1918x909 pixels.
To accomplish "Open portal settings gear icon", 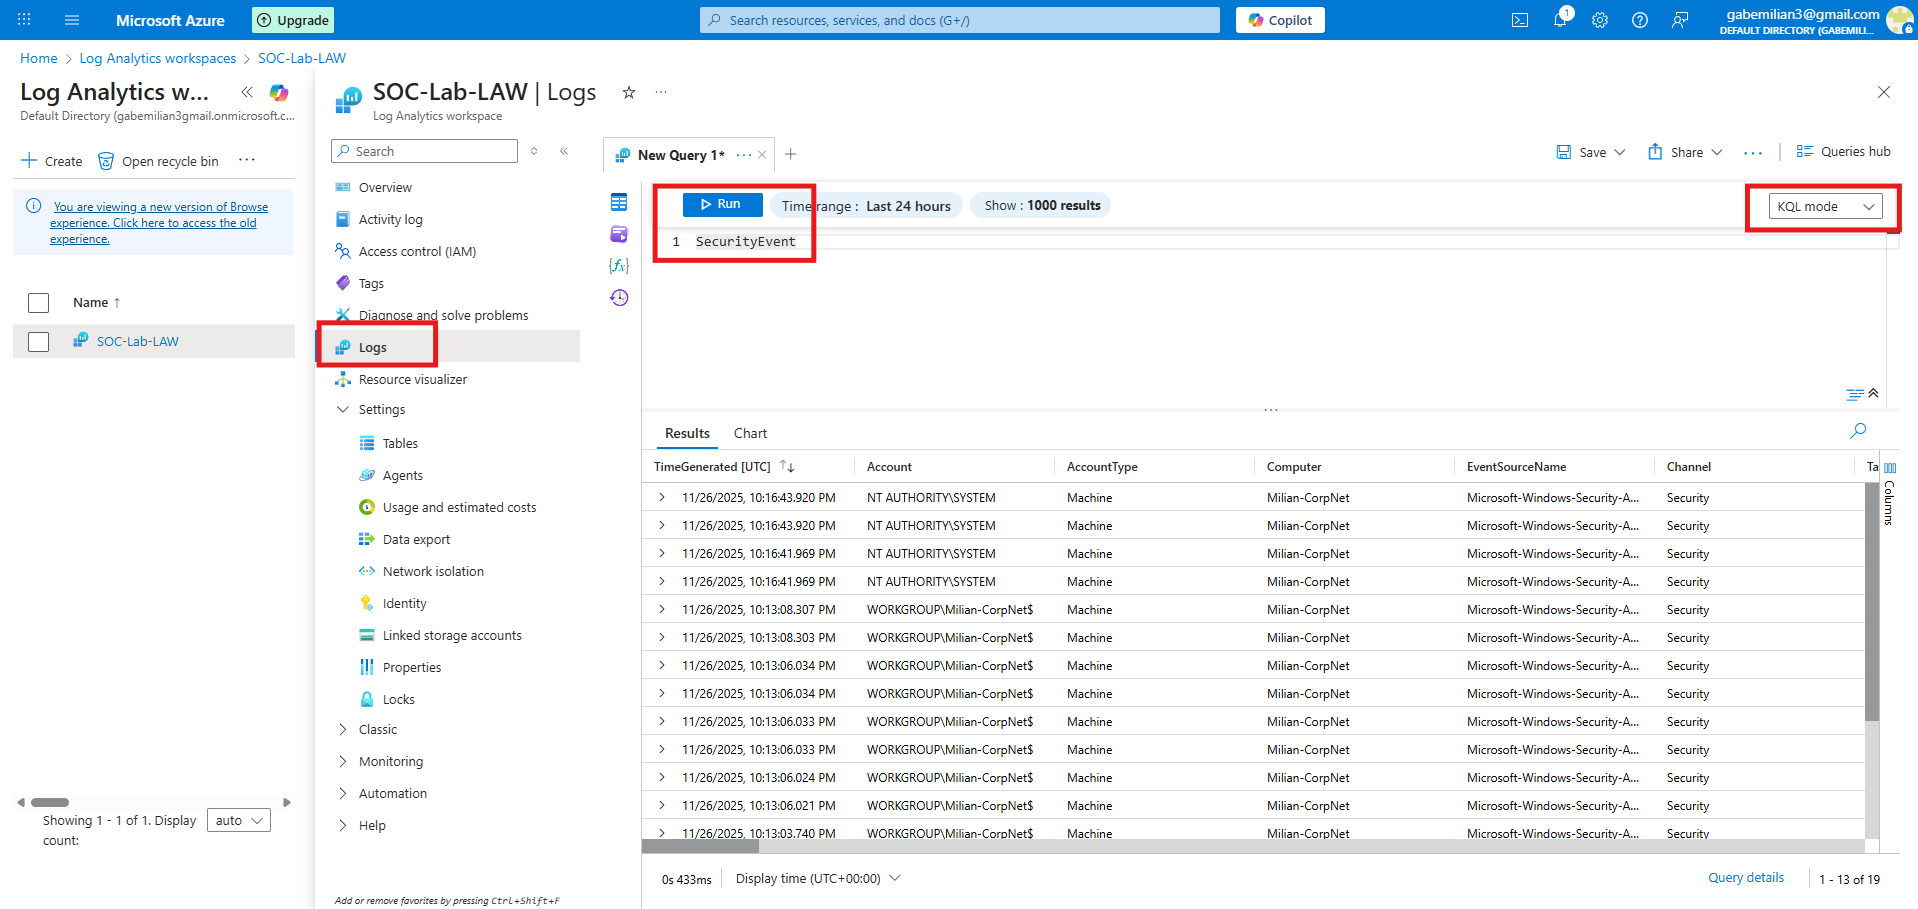I will pyautogui.click(x=1600, y=20).
